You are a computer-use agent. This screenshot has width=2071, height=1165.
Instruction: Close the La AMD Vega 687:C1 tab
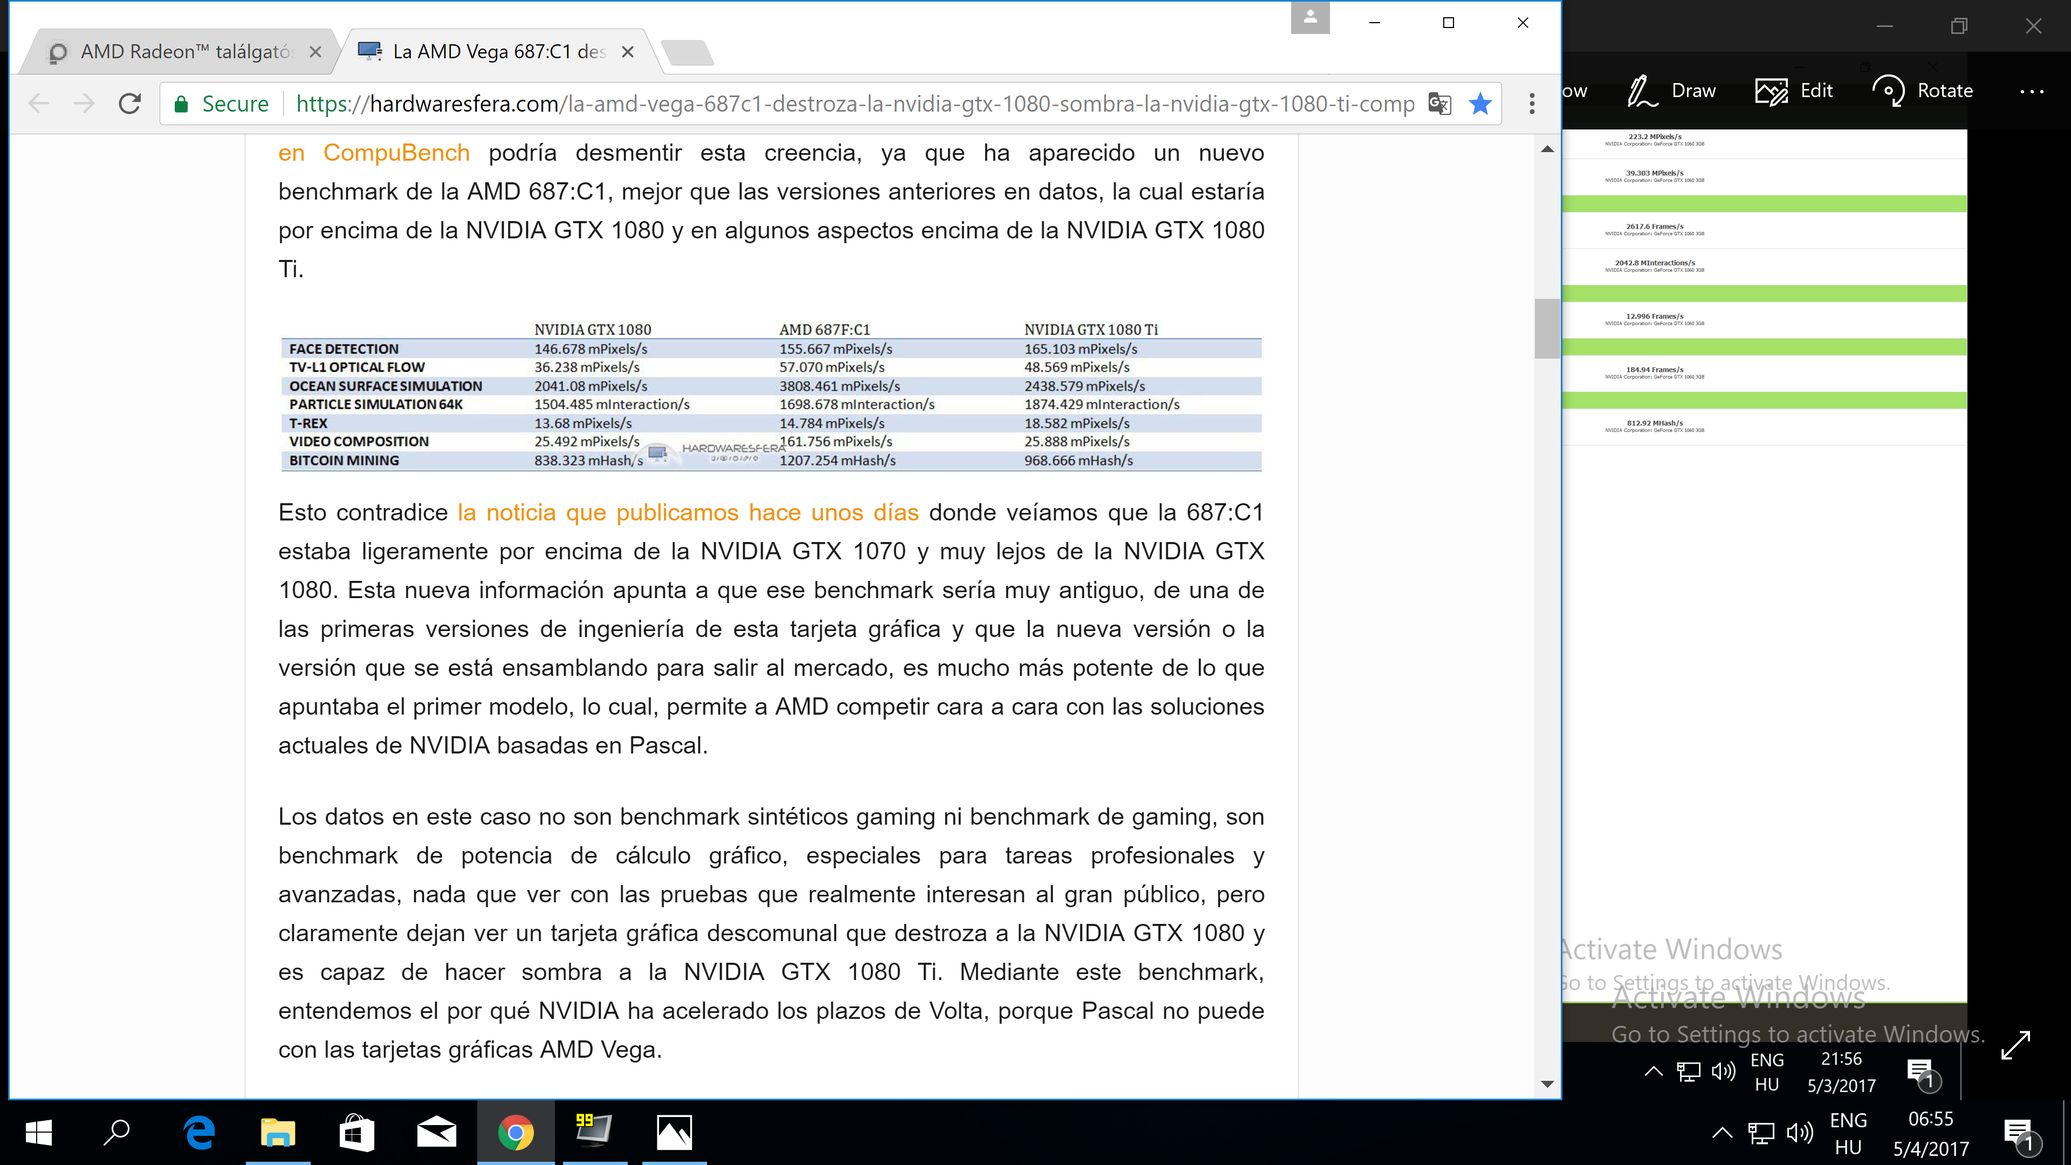point(628,52)
